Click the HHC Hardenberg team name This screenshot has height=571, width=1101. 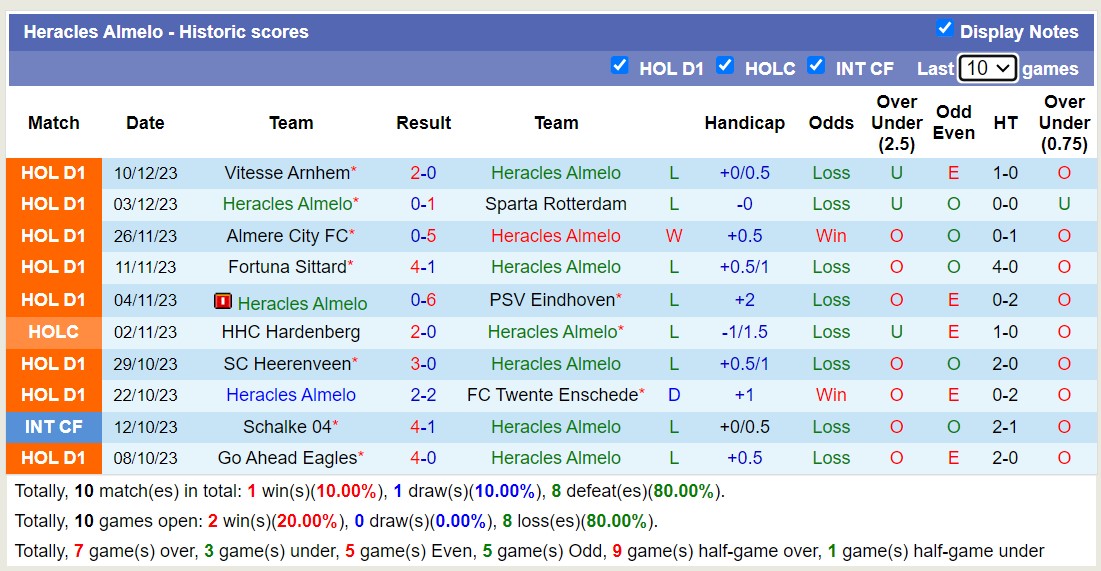click(x=291, y=332)
